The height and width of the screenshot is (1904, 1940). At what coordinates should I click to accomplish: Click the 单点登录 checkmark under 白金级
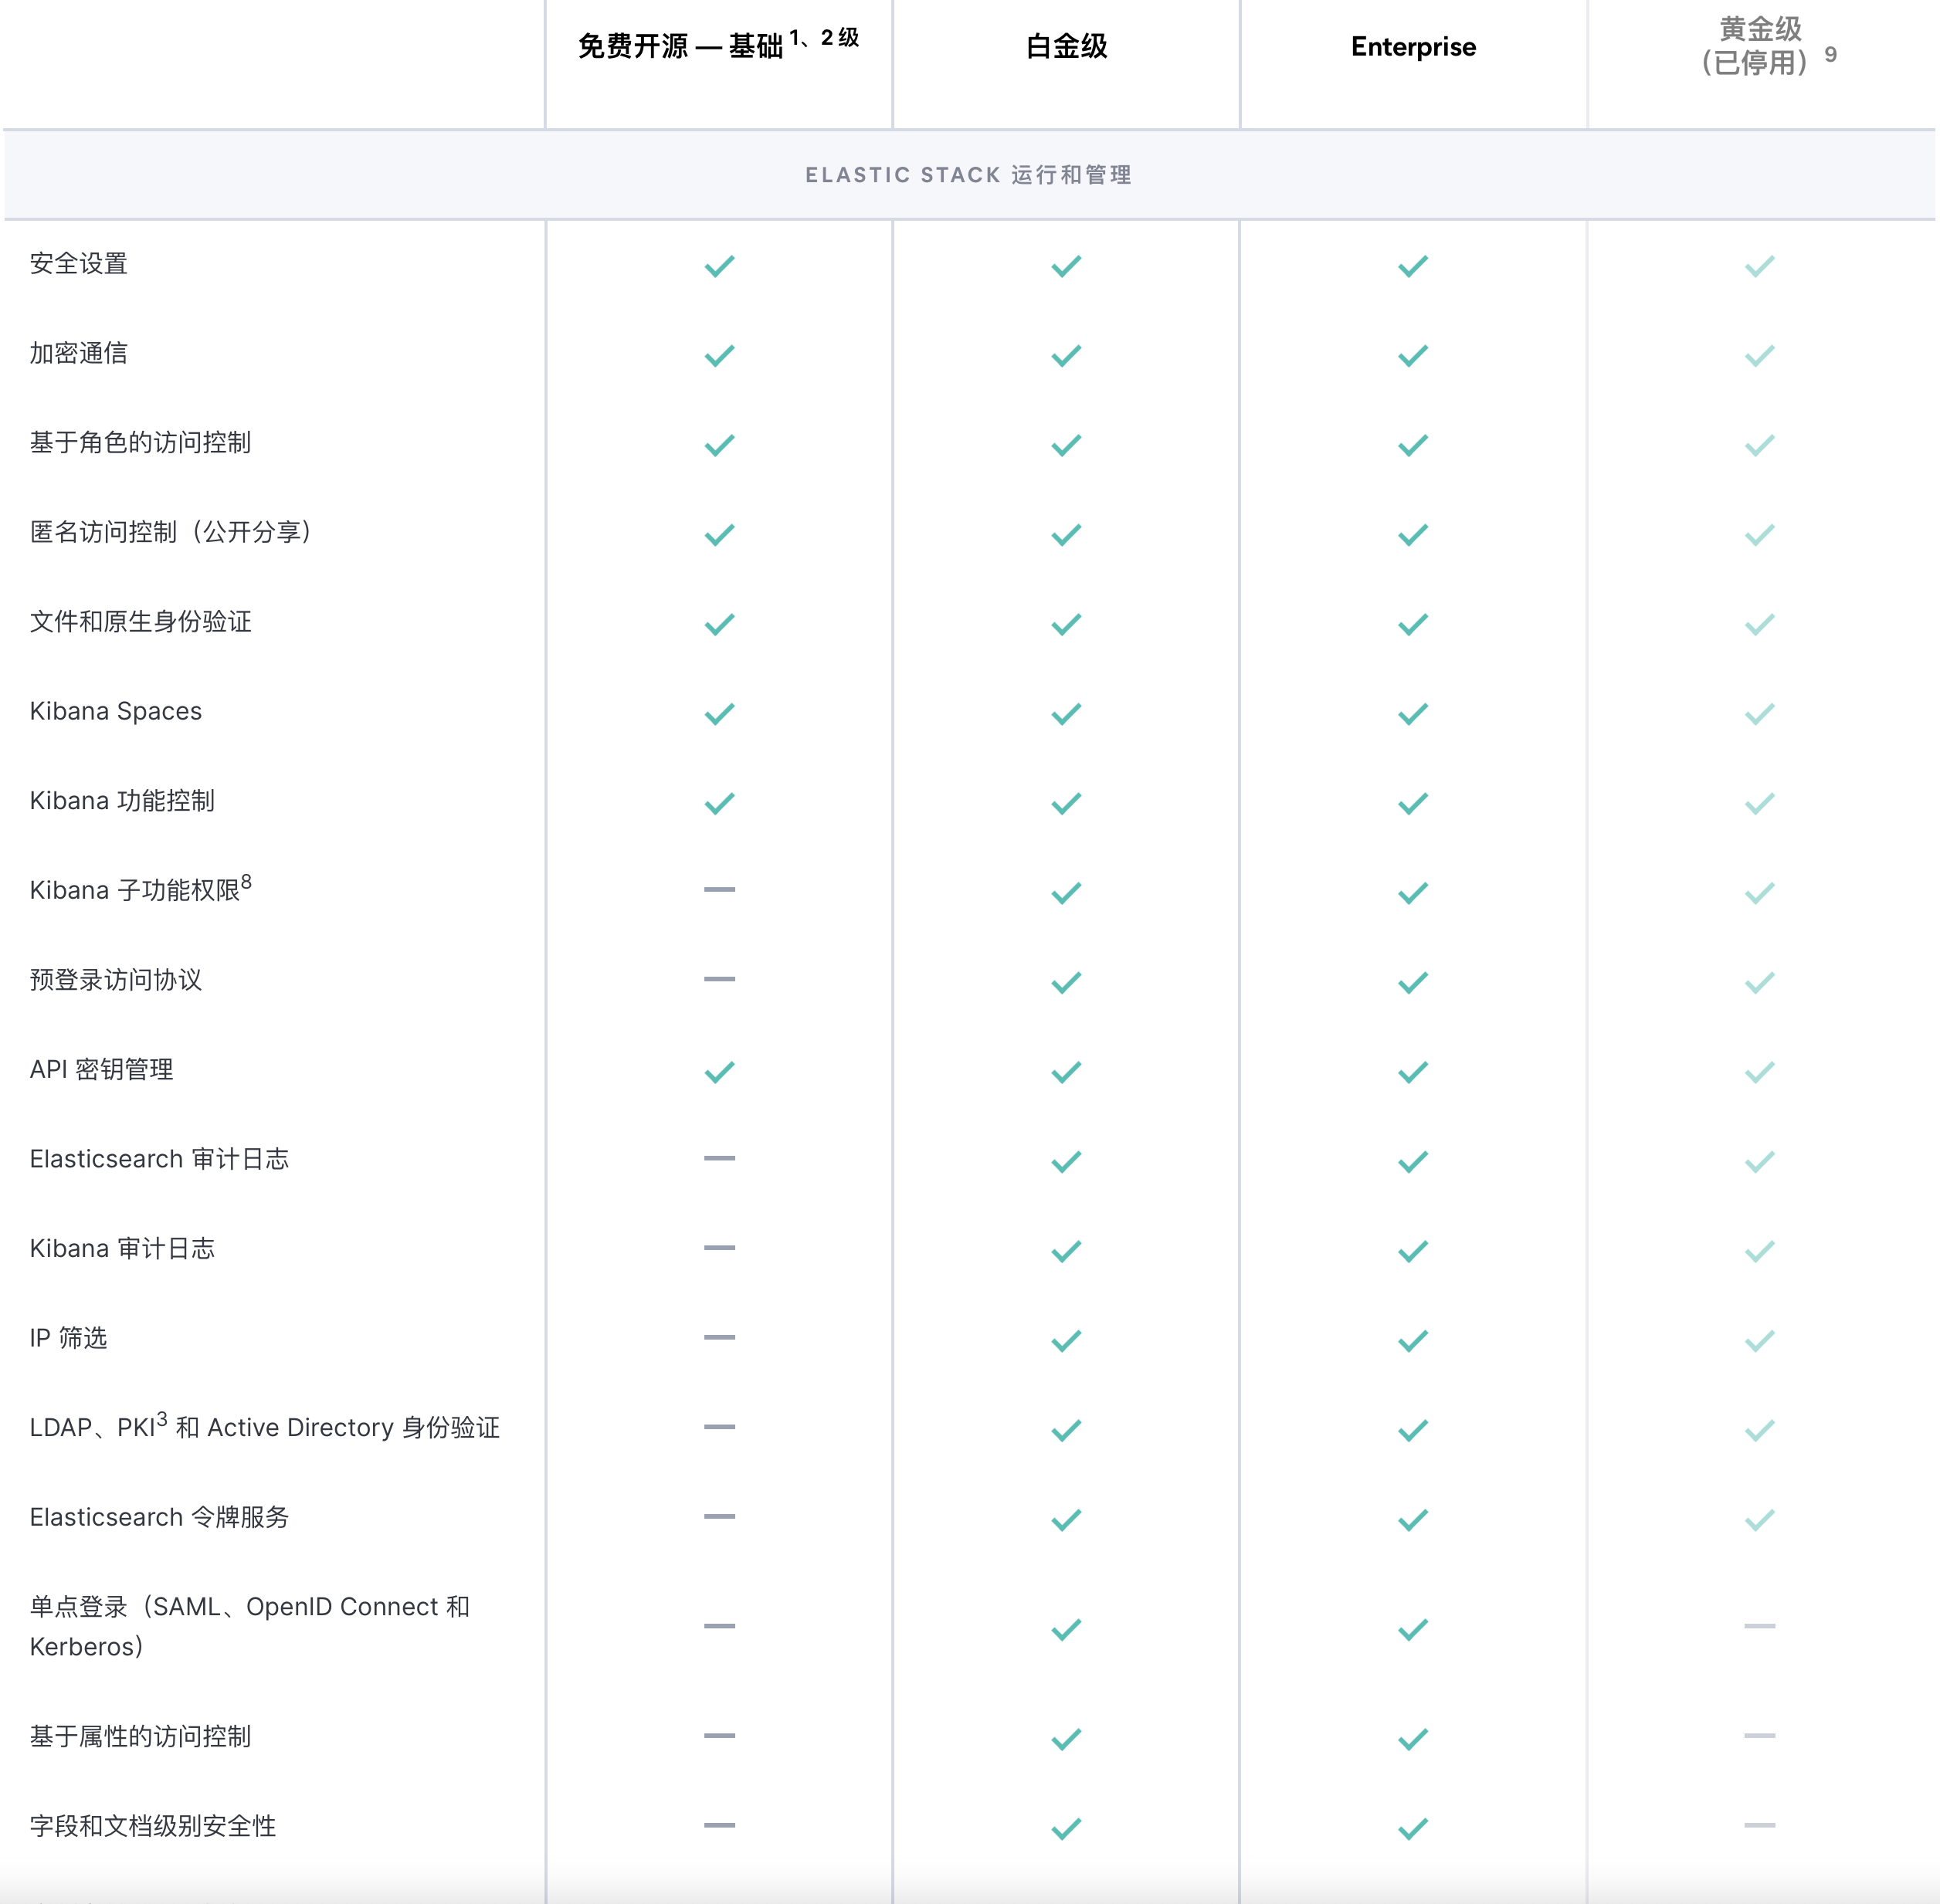(x=1066, y=1630)
